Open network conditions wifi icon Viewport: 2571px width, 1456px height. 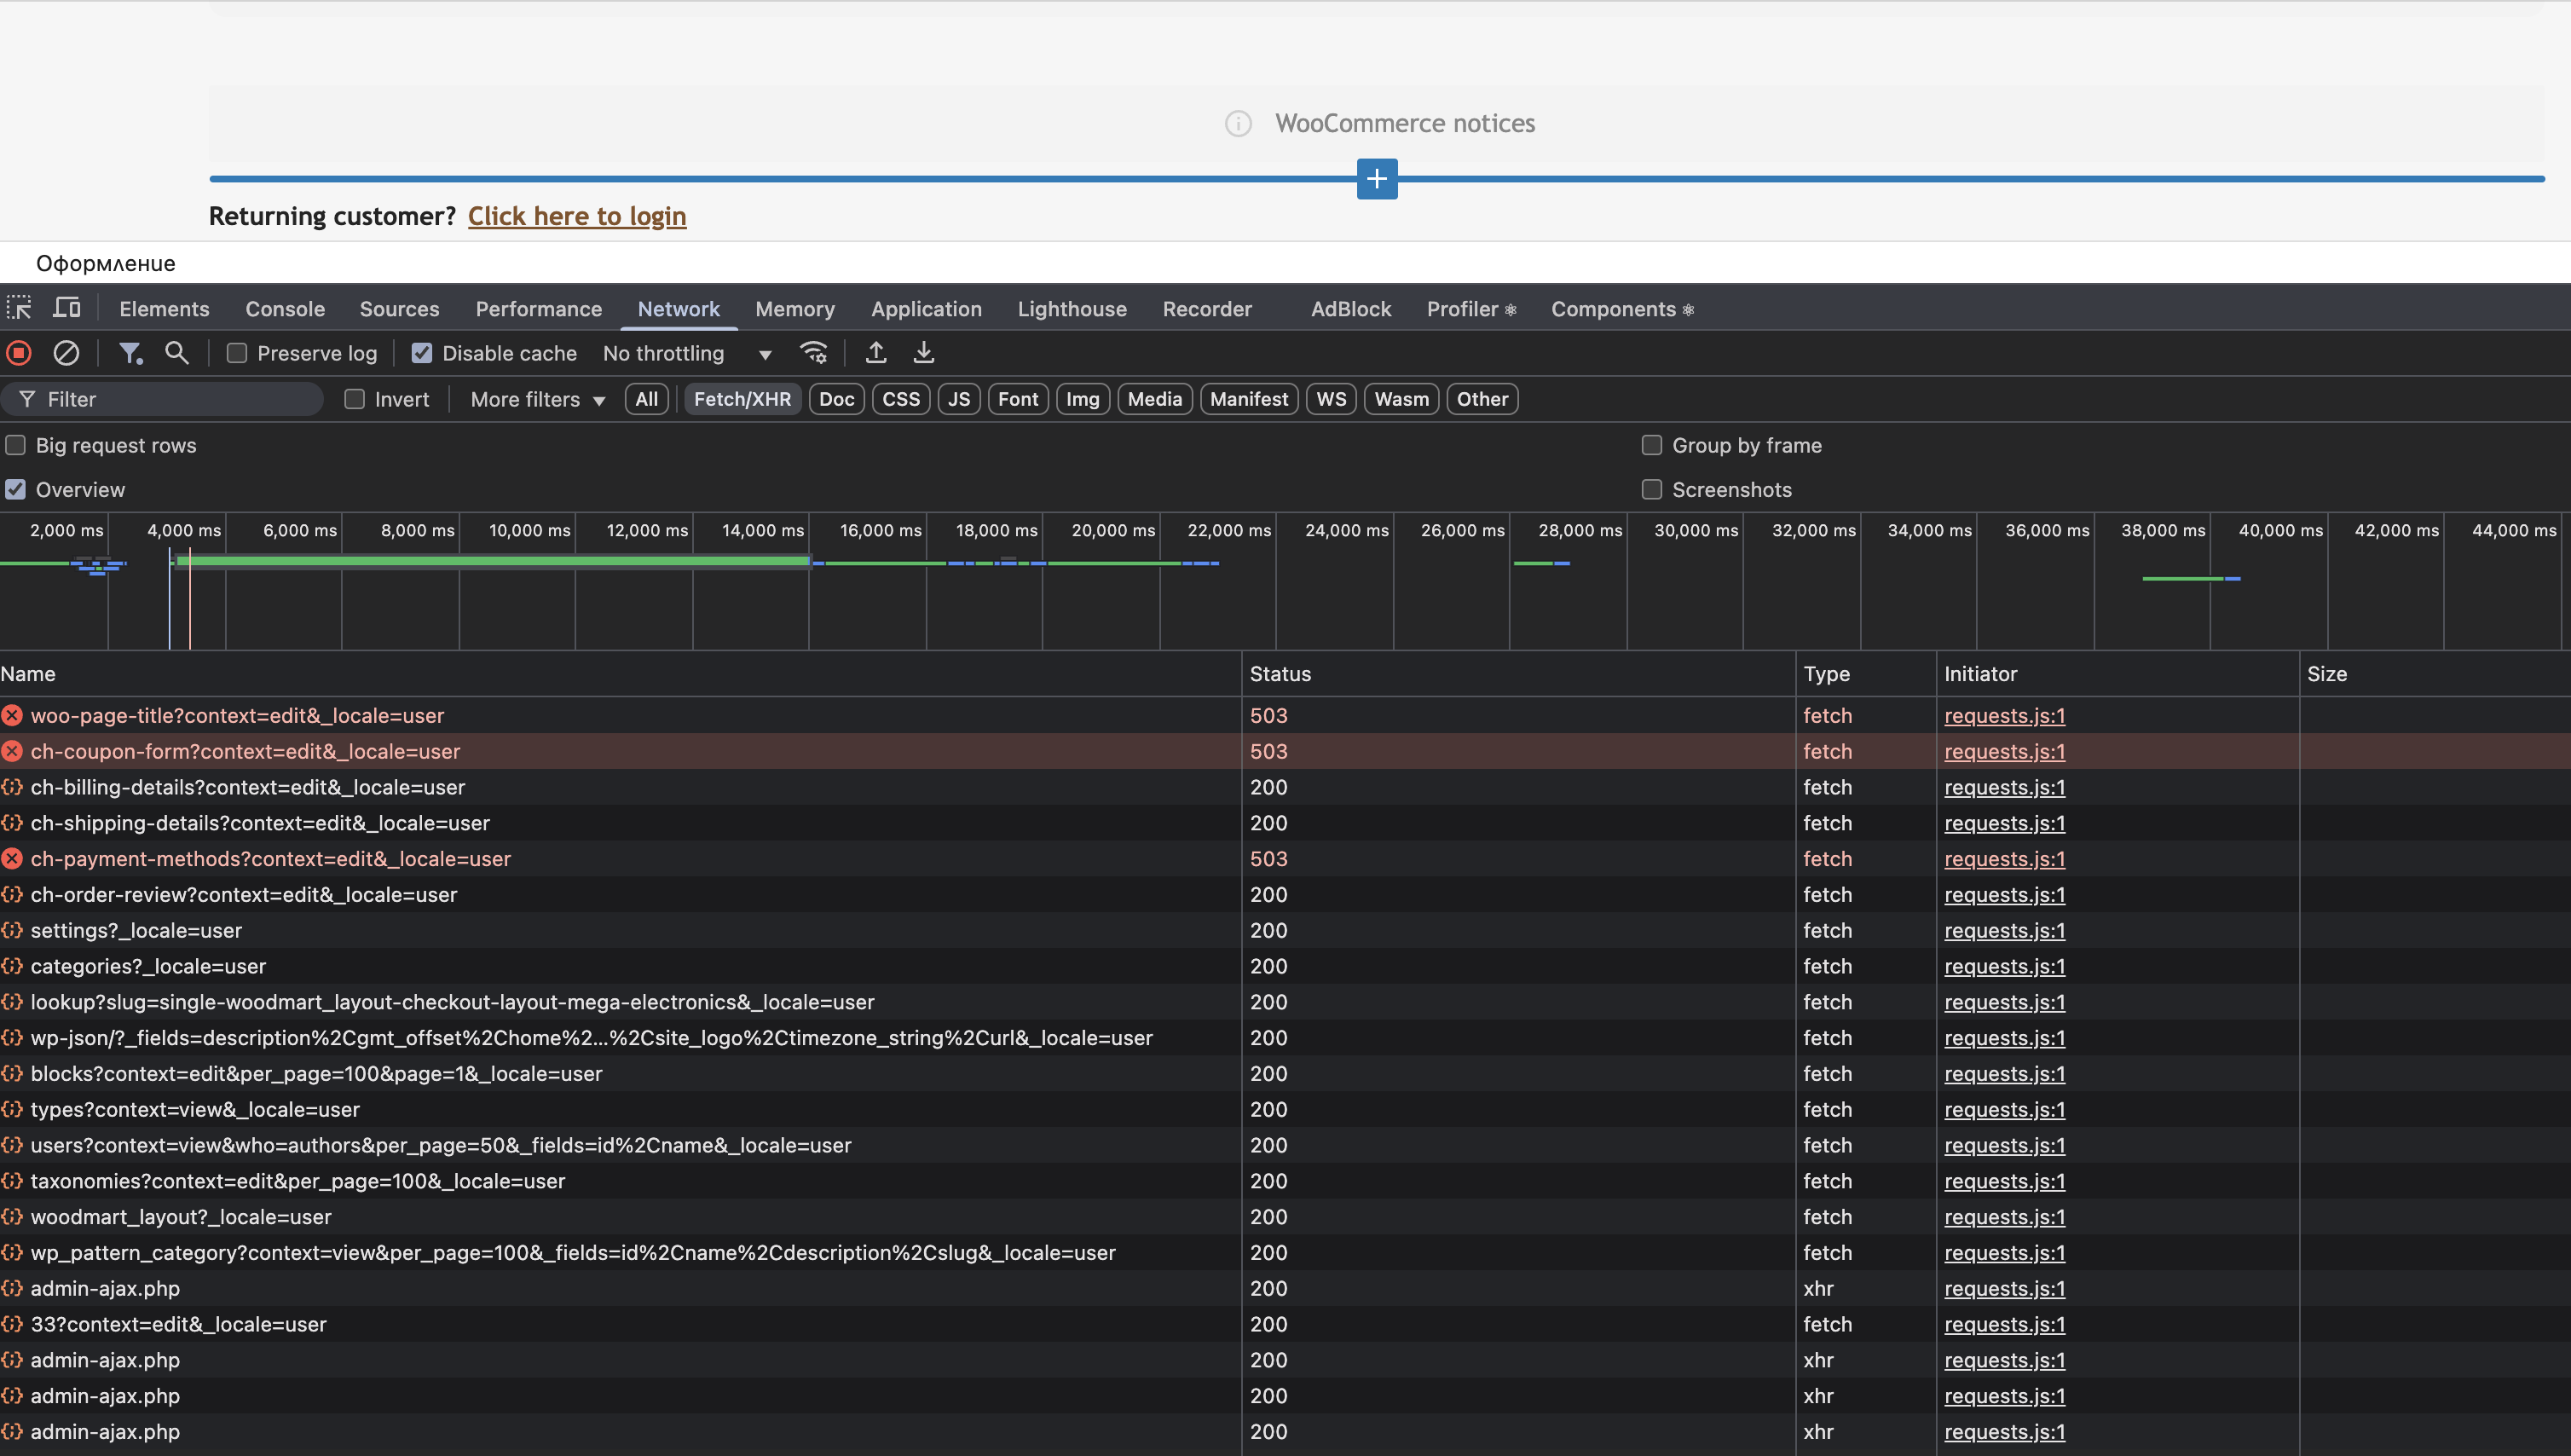(x=813, y=353)
